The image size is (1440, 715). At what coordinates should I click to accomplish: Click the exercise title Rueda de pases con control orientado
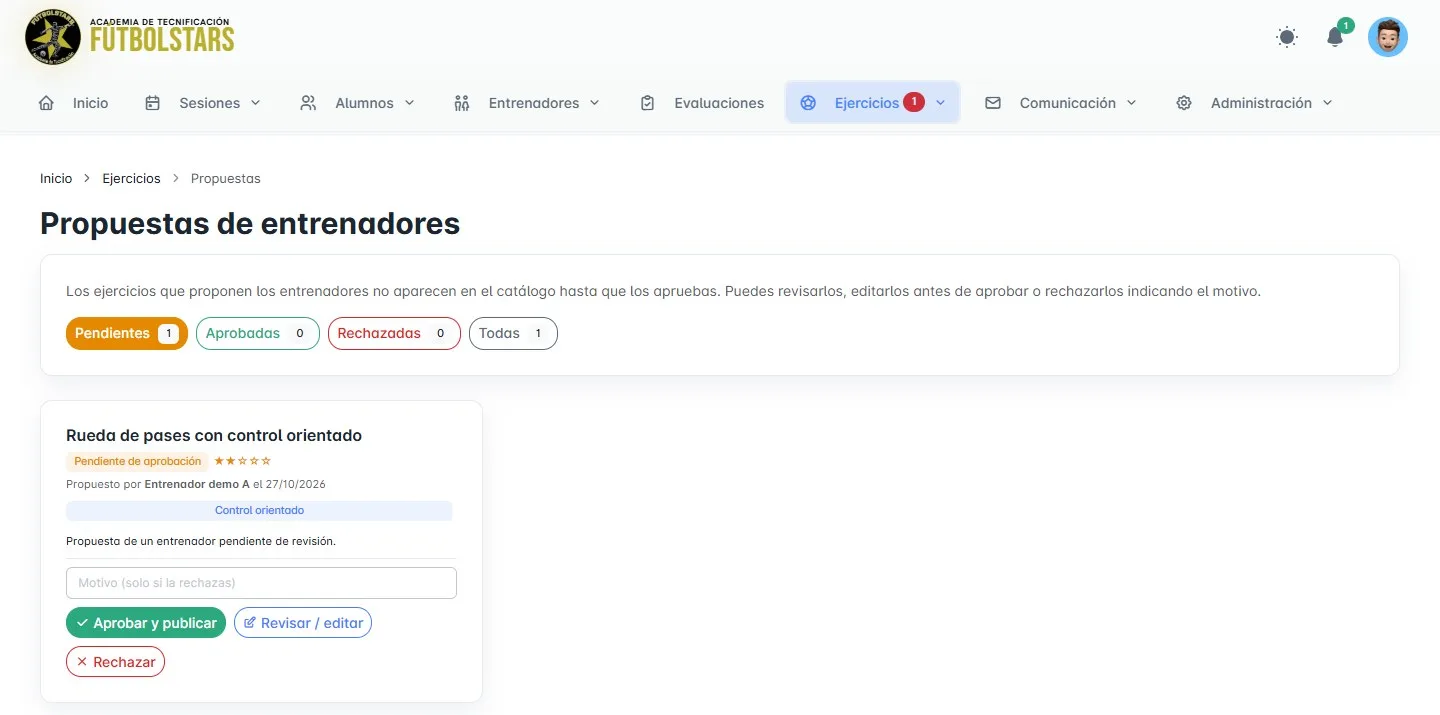[214, 435]
